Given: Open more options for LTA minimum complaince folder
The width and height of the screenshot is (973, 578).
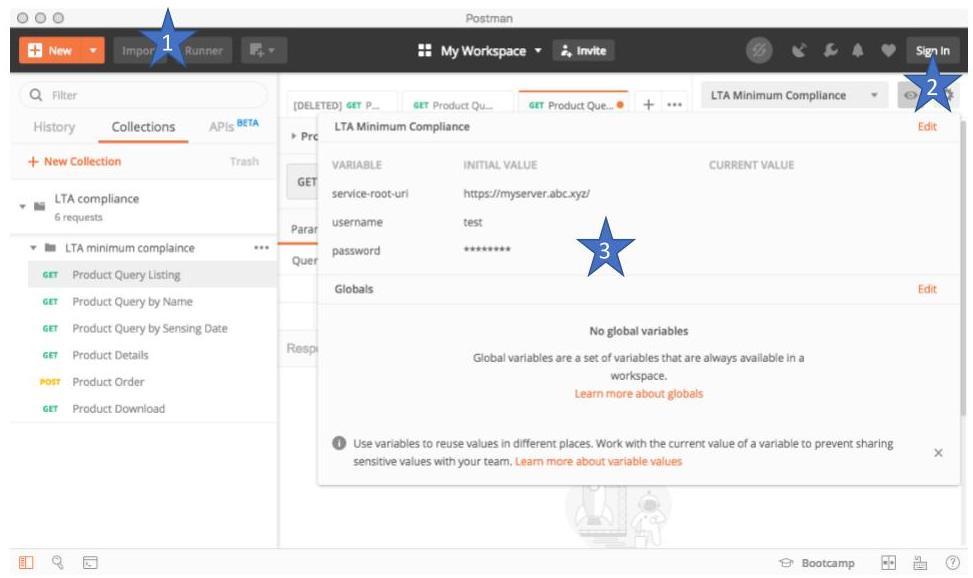Looking at the screenshot, I should click(261, 248).
